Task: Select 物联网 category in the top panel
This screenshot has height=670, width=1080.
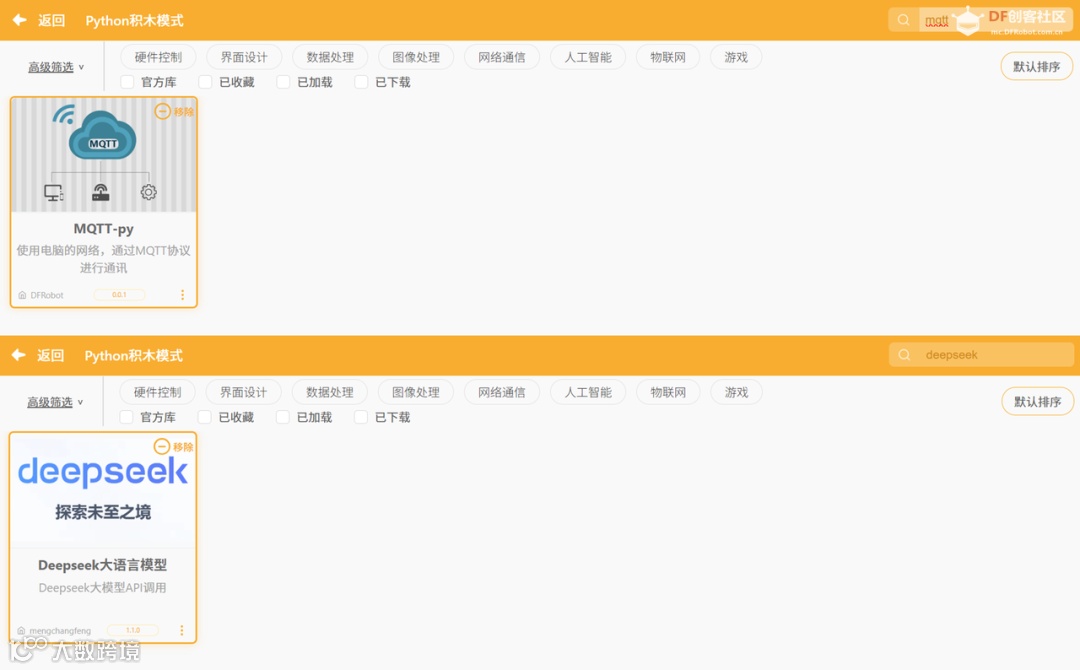Action: [668, 57]
